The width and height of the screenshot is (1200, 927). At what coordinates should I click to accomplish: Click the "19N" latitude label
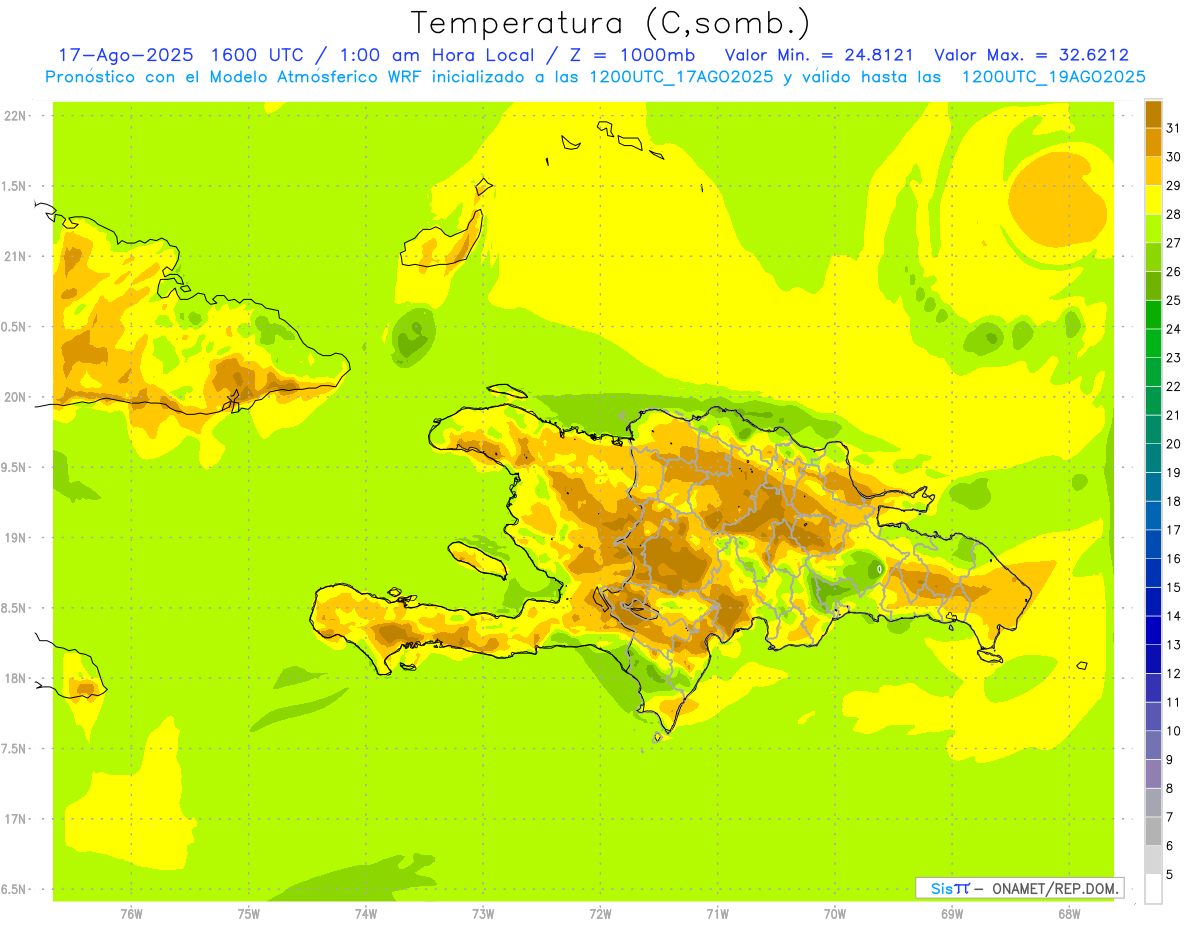coord(15,538)
